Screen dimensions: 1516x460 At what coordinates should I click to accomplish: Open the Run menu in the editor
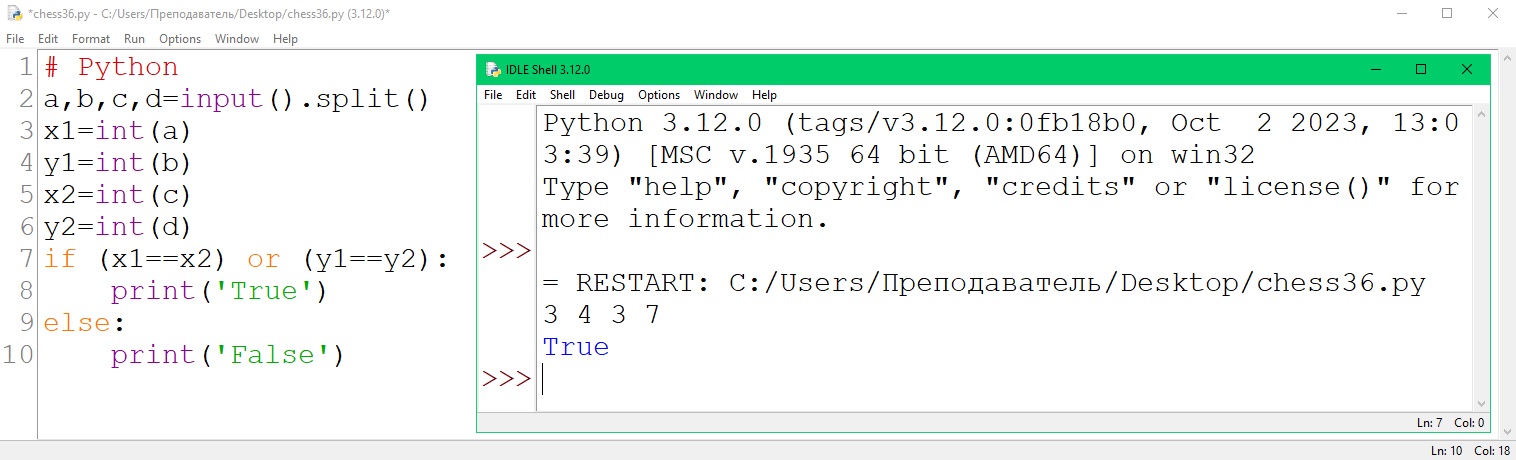point(134,39)
